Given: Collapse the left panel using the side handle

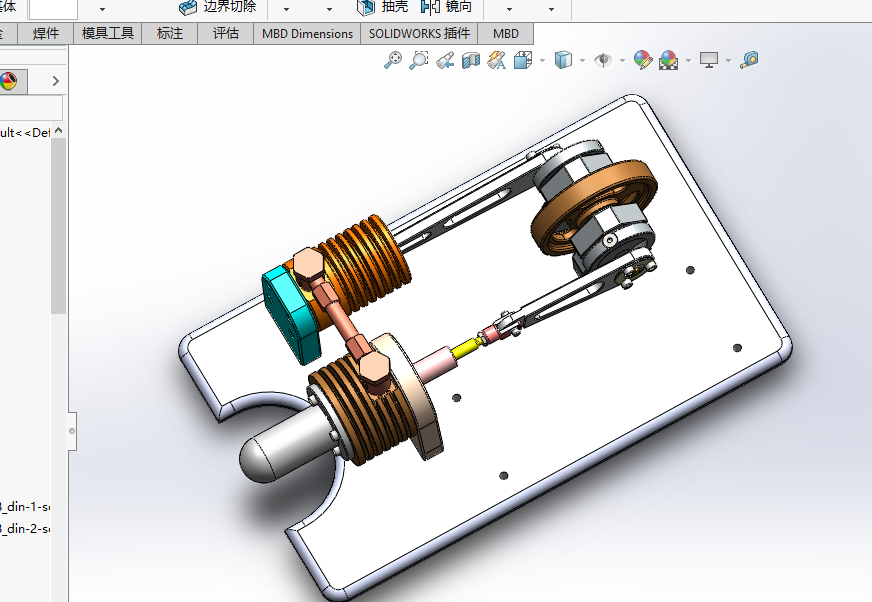Looking at the screenshot, I should tap(72, 431).
